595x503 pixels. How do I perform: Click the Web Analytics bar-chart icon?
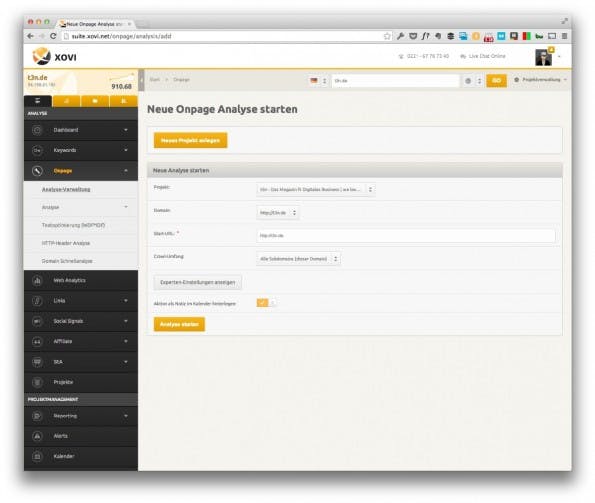[x=37, y=281]
